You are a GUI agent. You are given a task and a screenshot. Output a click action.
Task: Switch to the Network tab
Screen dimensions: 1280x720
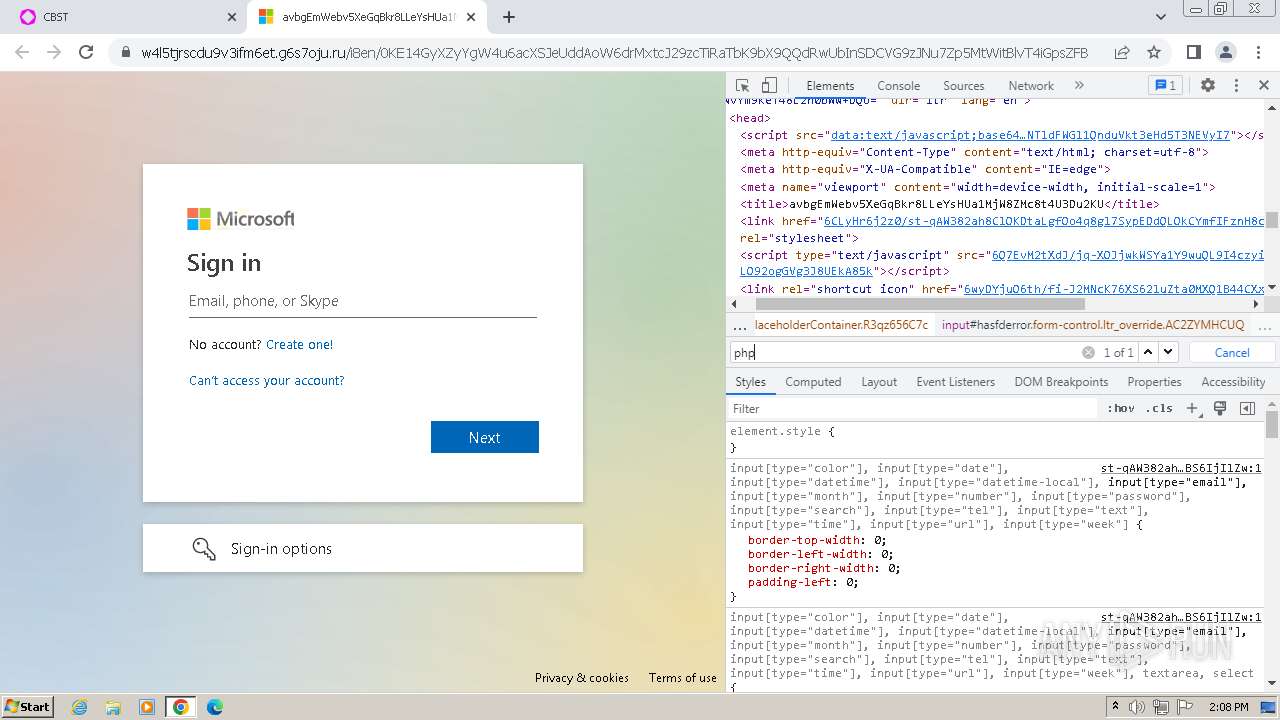point(1031,86)
